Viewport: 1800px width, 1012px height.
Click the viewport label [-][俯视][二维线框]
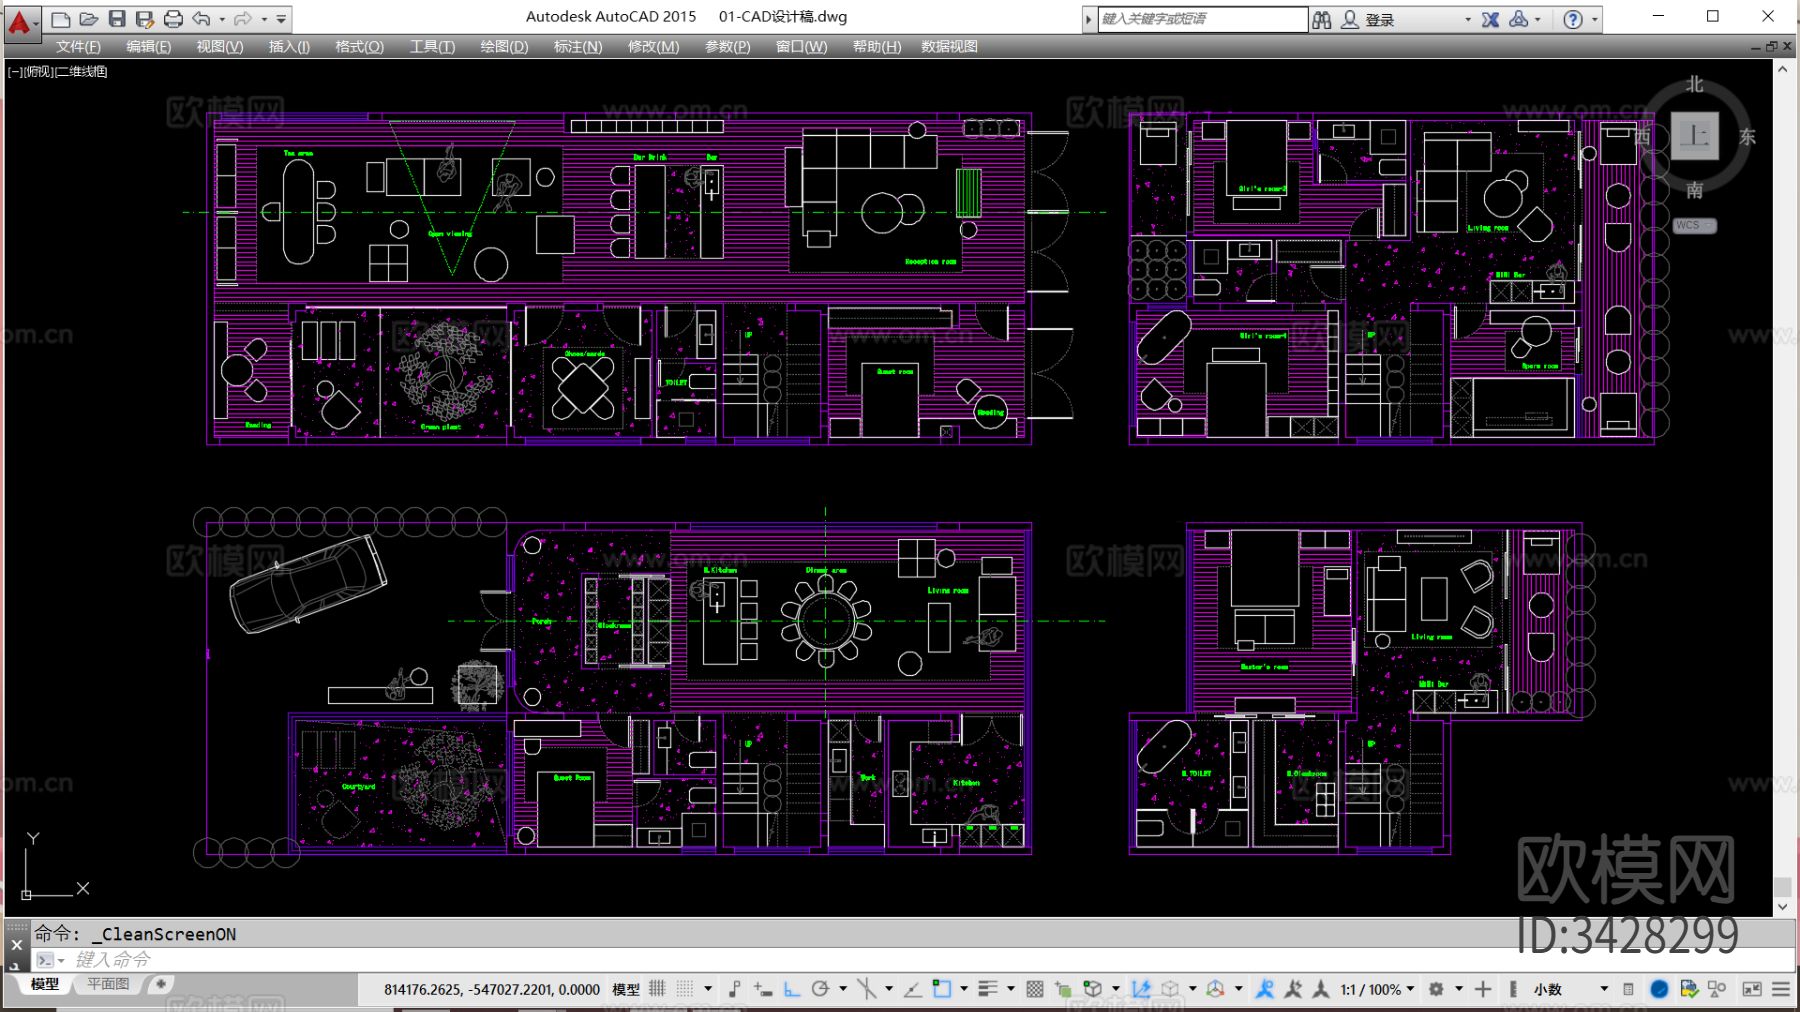coord(58,72)
